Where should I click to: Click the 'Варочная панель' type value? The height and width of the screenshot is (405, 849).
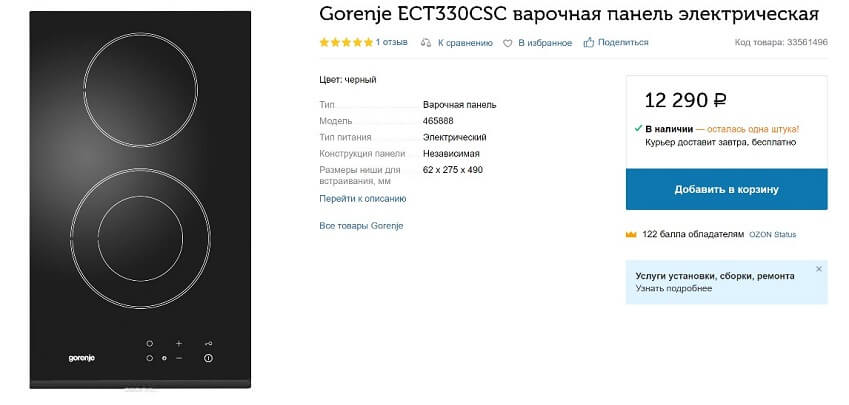(460, 104)
